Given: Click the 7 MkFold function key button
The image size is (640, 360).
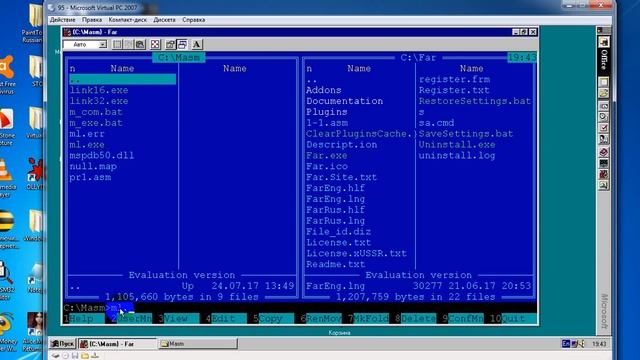Looking at the screenshot, I should (x=368, y=318).
